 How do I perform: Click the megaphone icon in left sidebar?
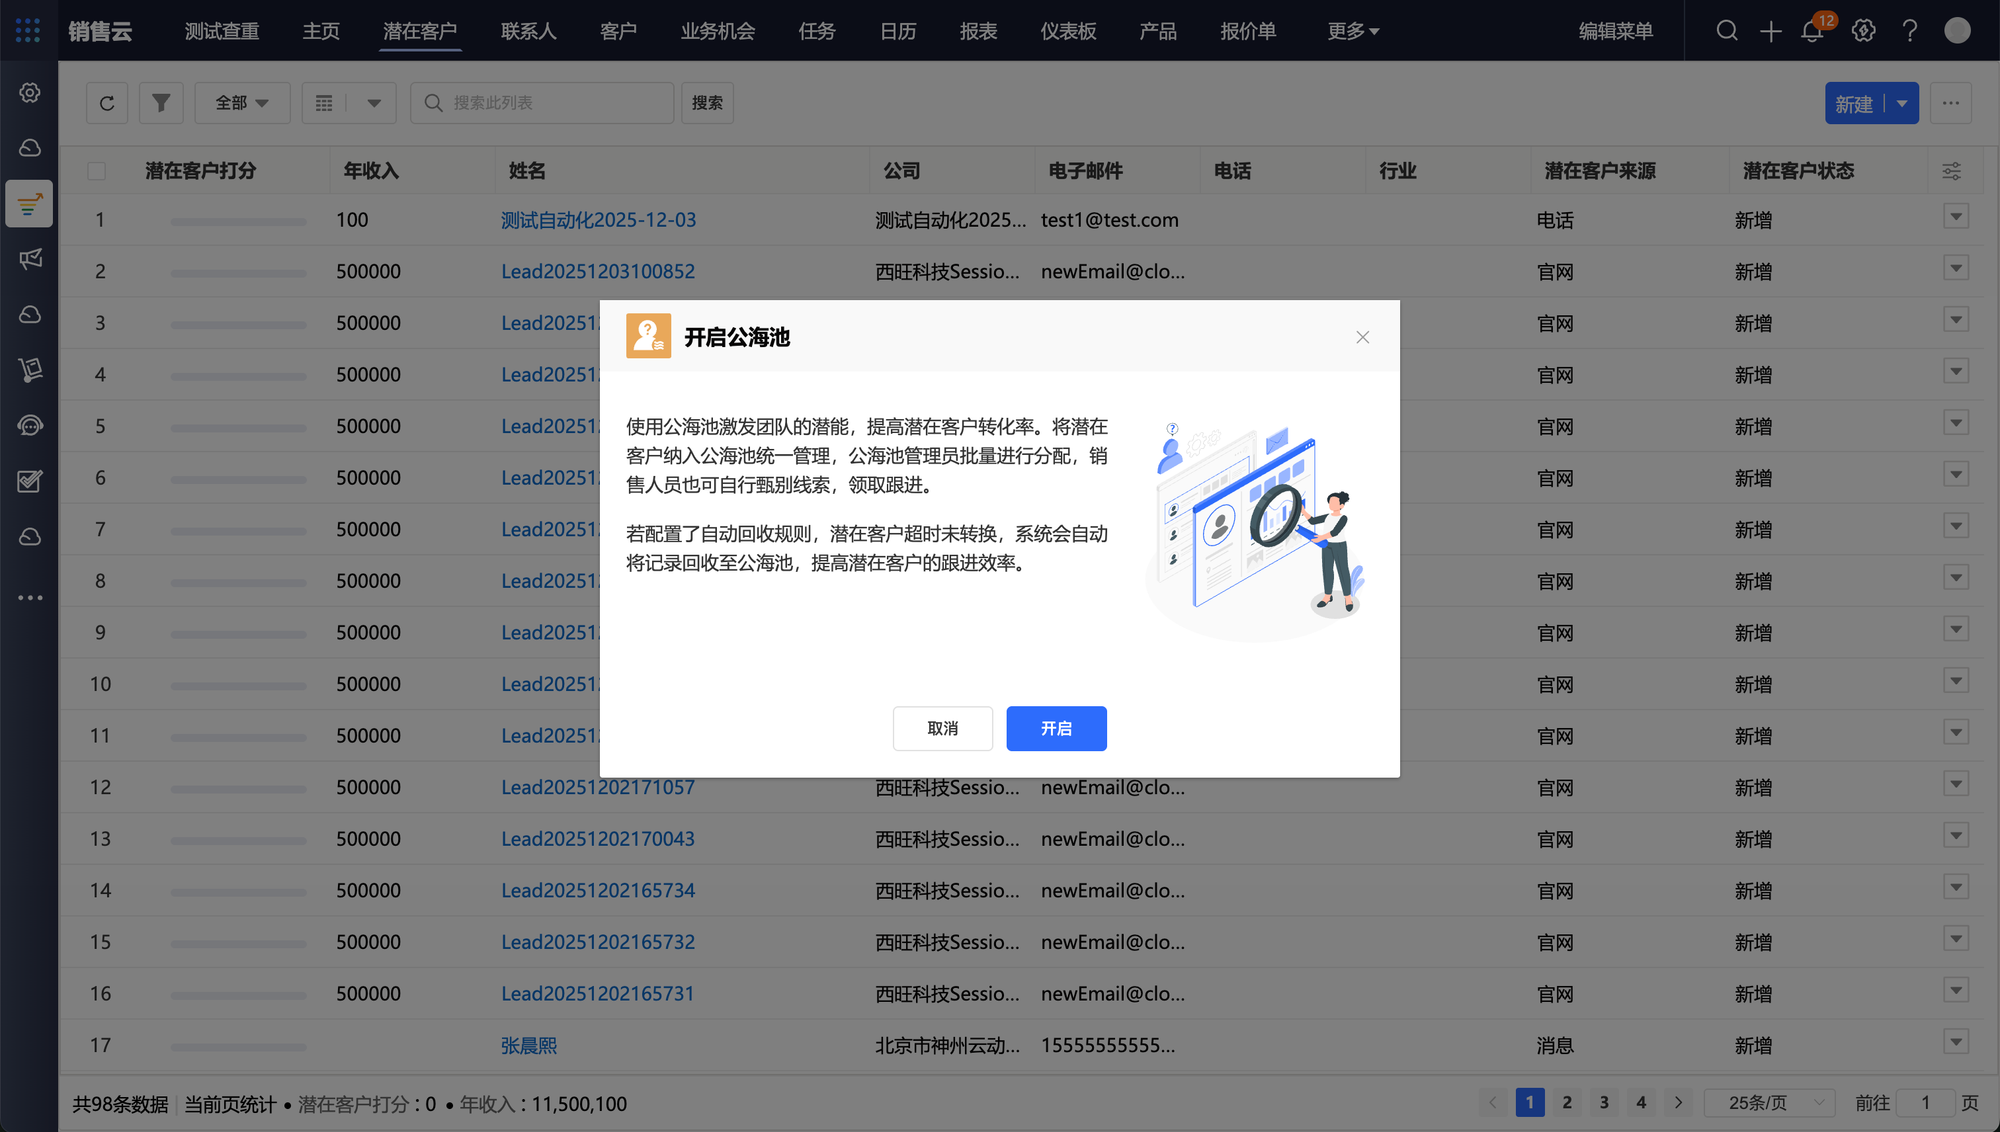tap(30, 259)
